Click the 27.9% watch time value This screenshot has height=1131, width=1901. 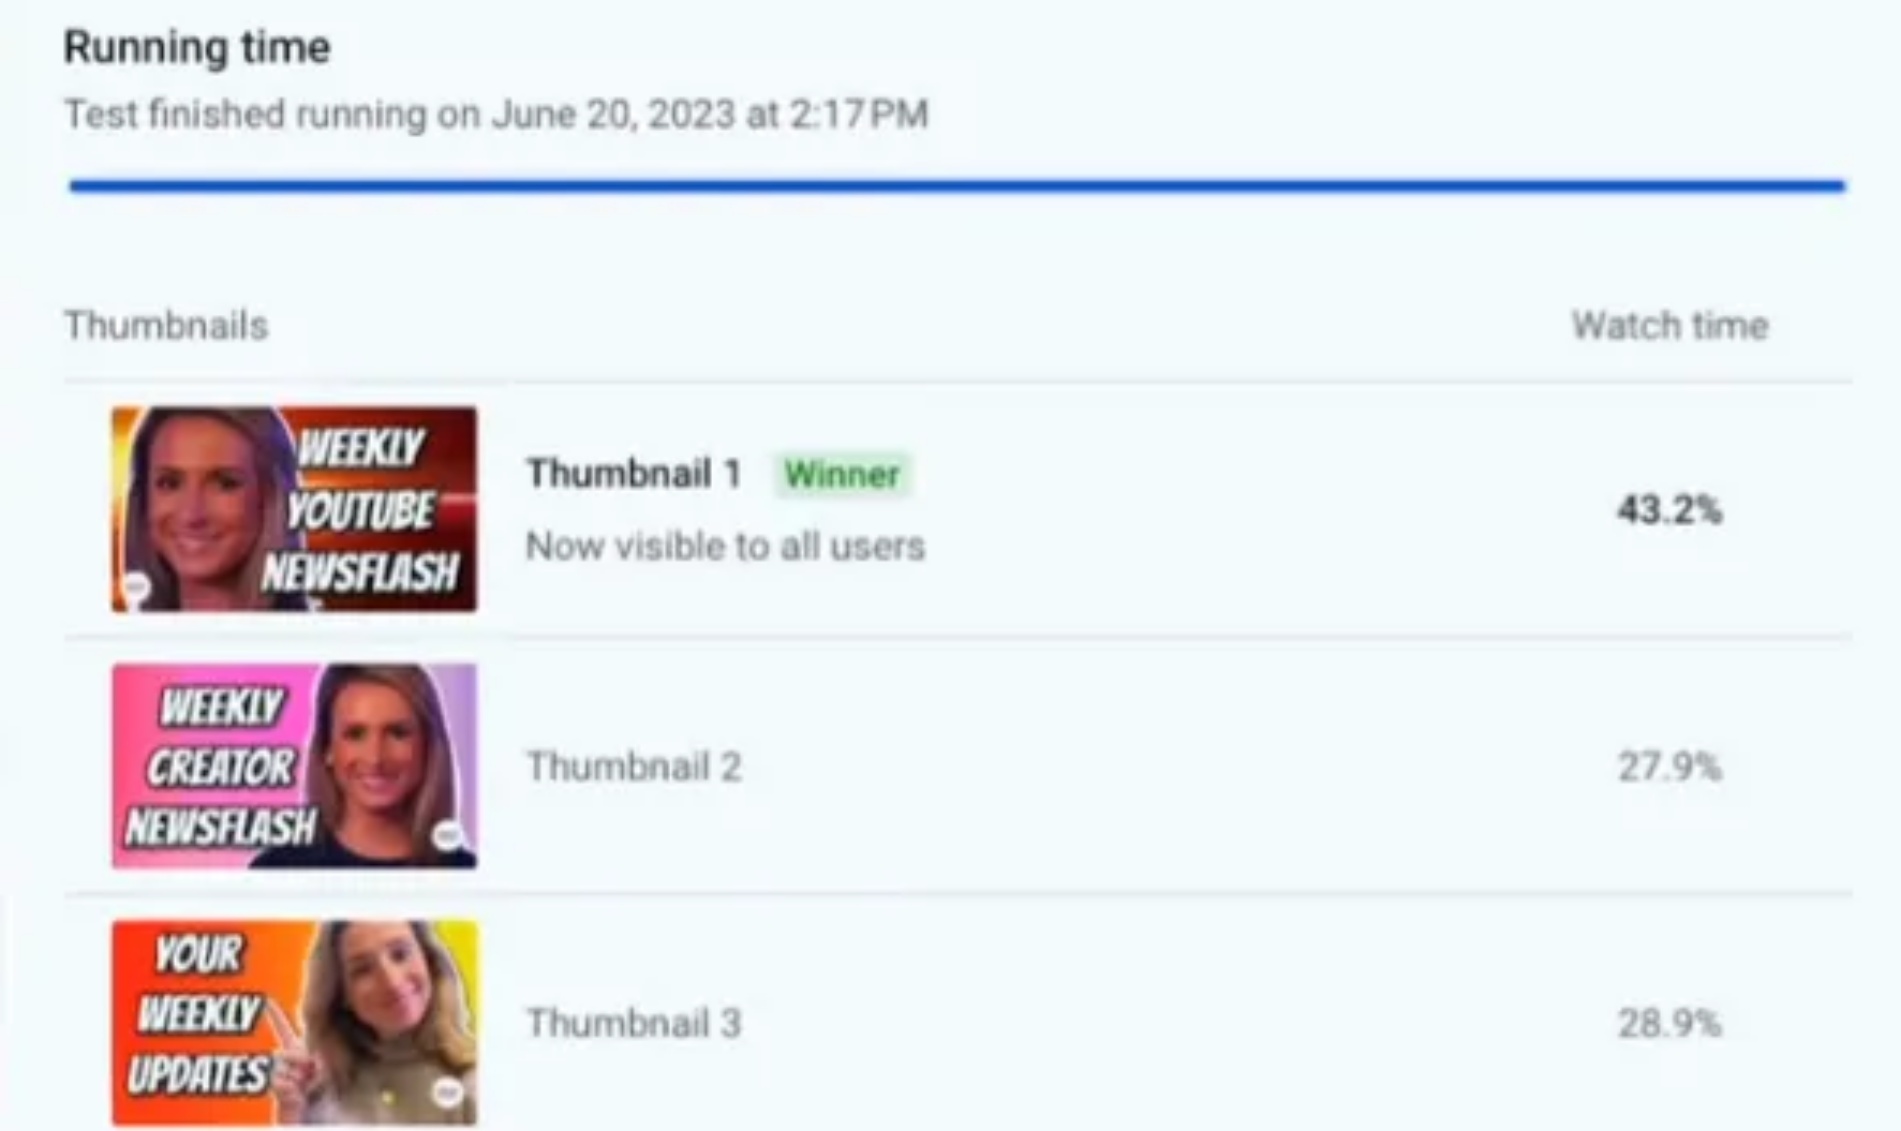(x=1669, y=767)
